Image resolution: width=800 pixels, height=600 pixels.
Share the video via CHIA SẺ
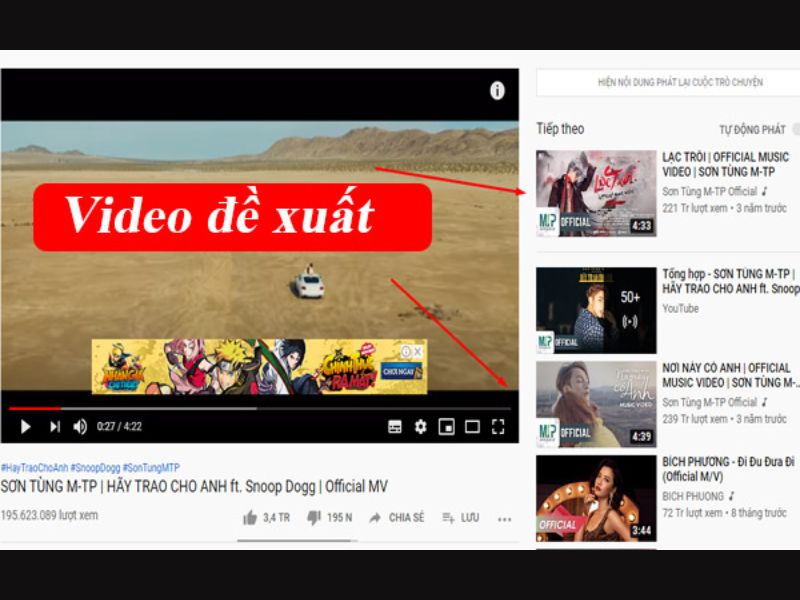[396, 518]
